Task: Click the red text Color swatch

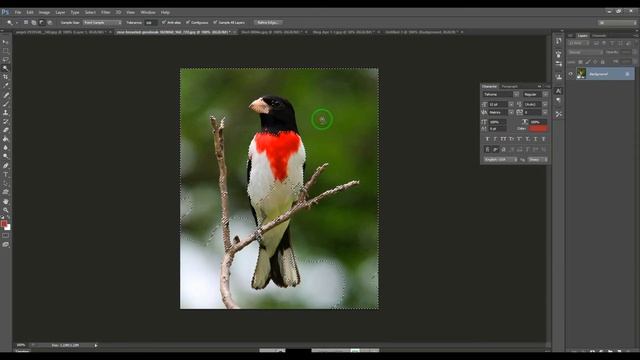Action: 538,129
